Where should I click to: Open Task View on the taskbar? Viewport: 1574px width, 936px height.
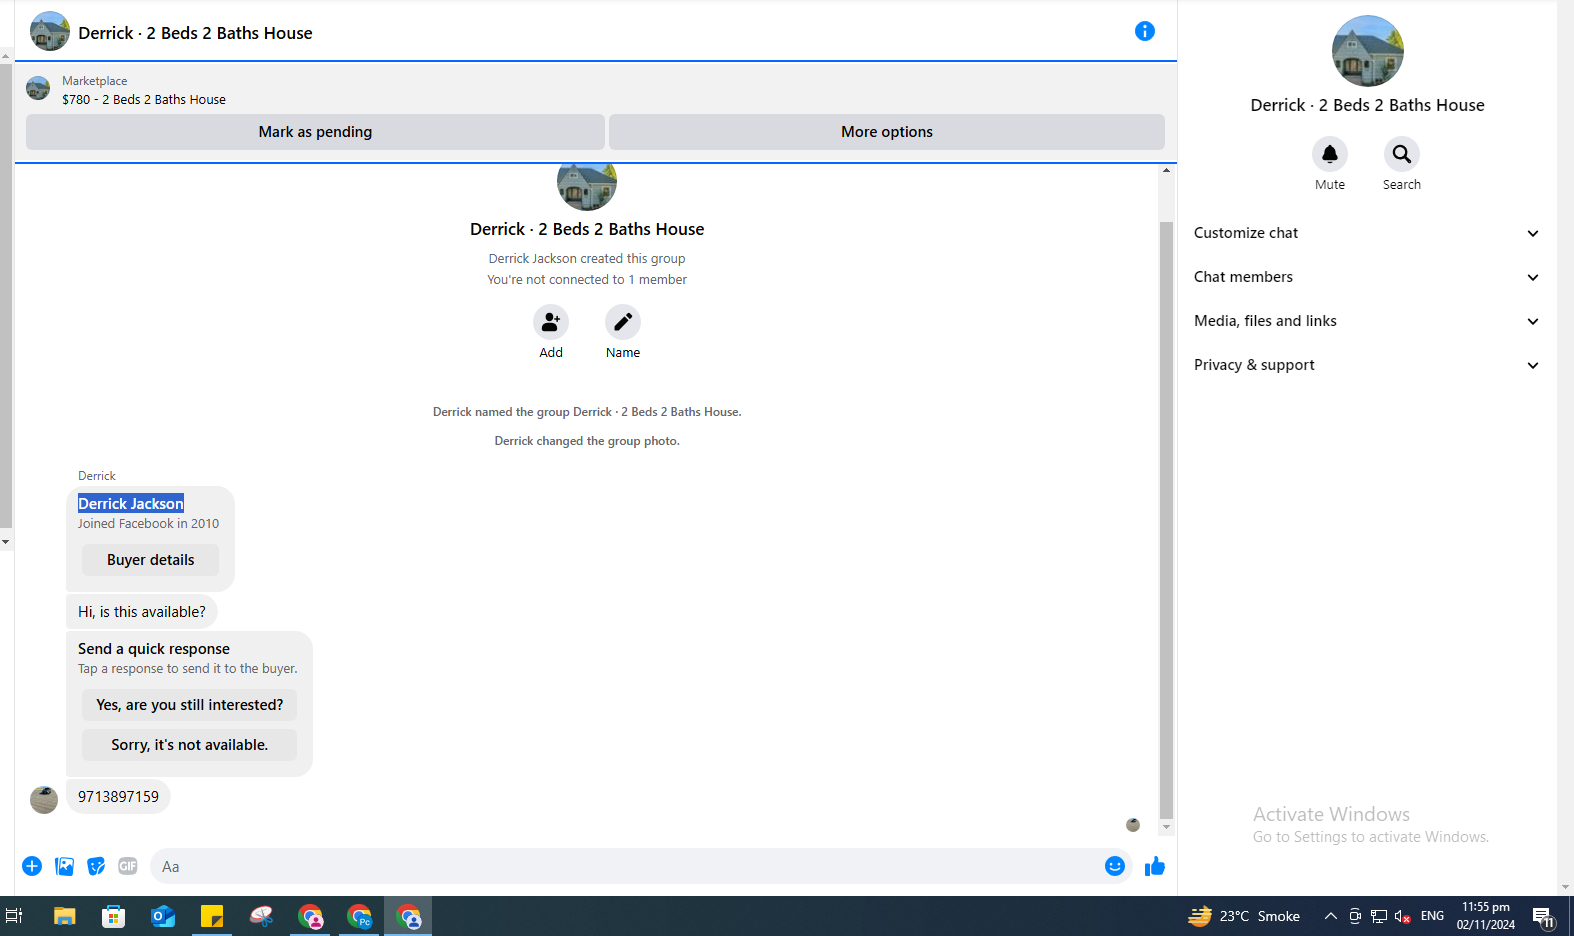tap(14, 916)
